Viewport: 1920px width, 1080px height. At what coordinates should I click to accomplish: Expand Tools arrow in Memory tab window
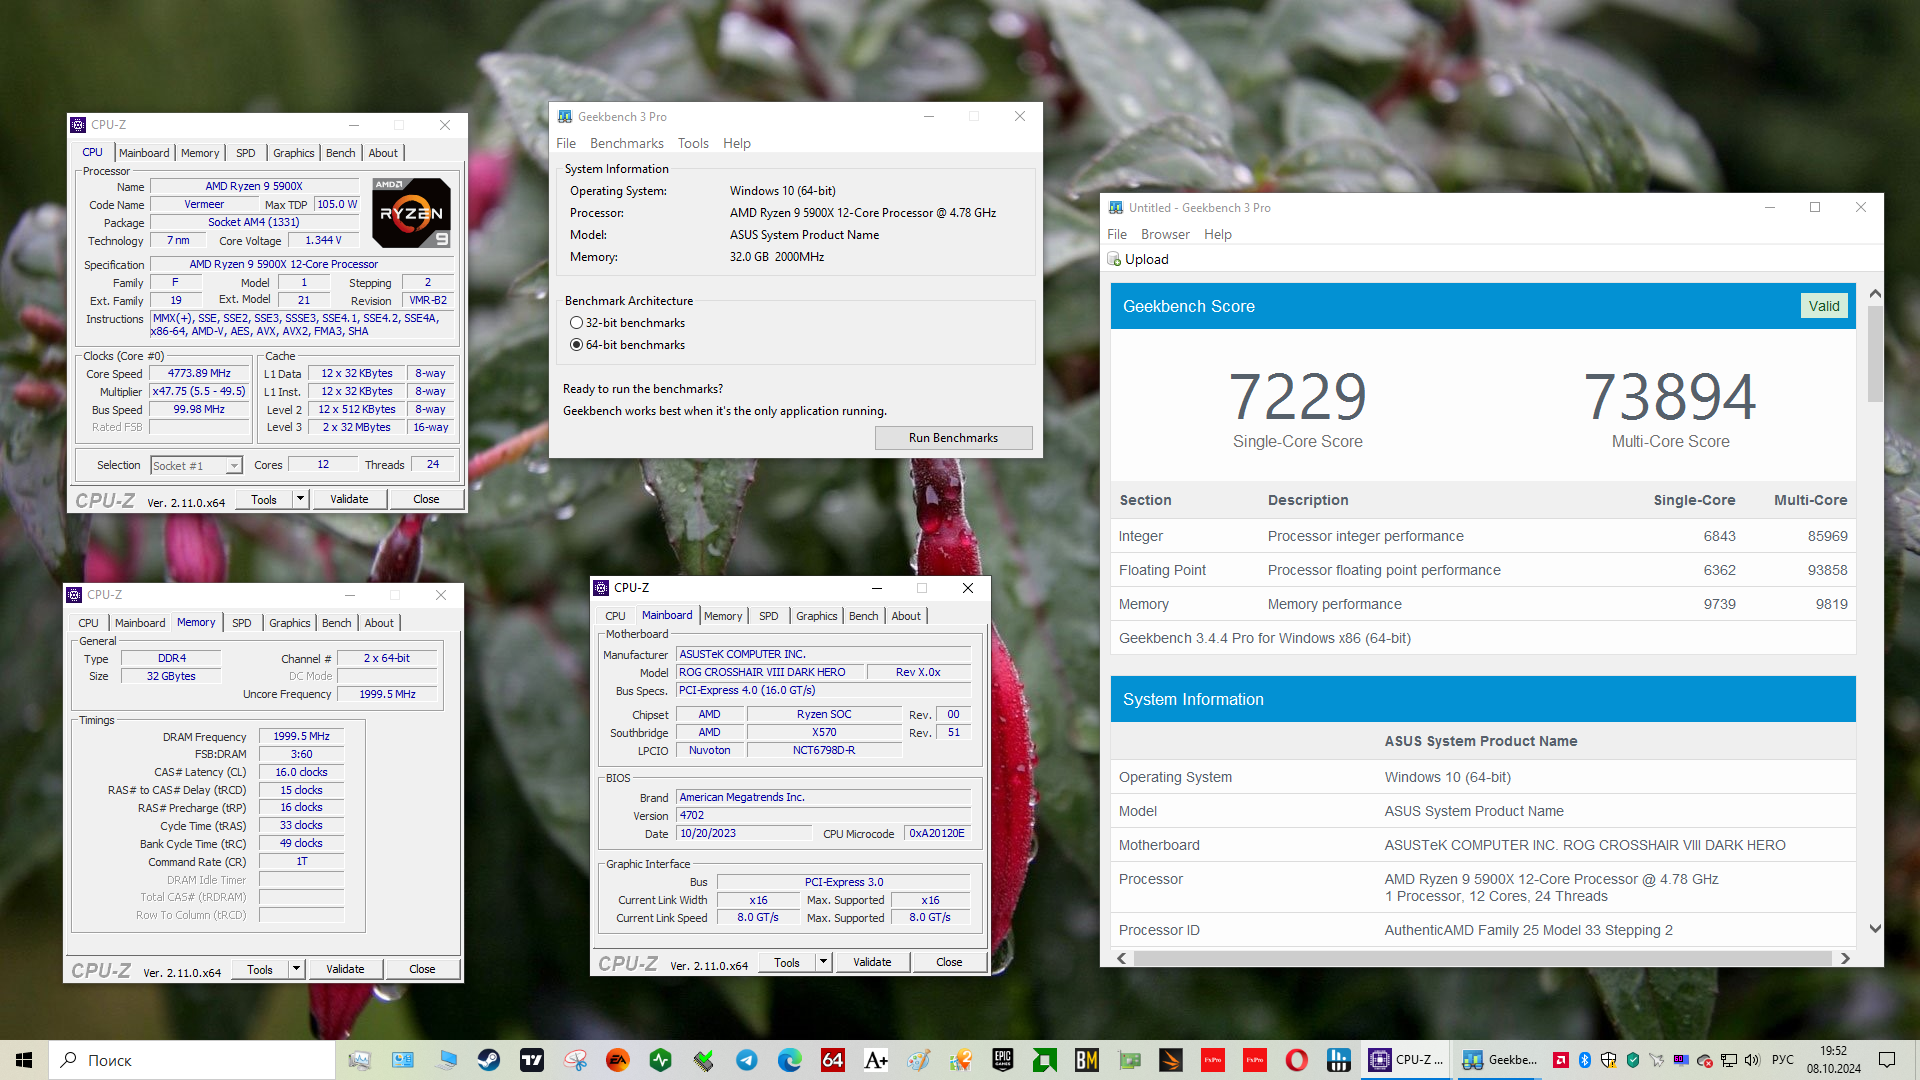click(x=296, y=969)
